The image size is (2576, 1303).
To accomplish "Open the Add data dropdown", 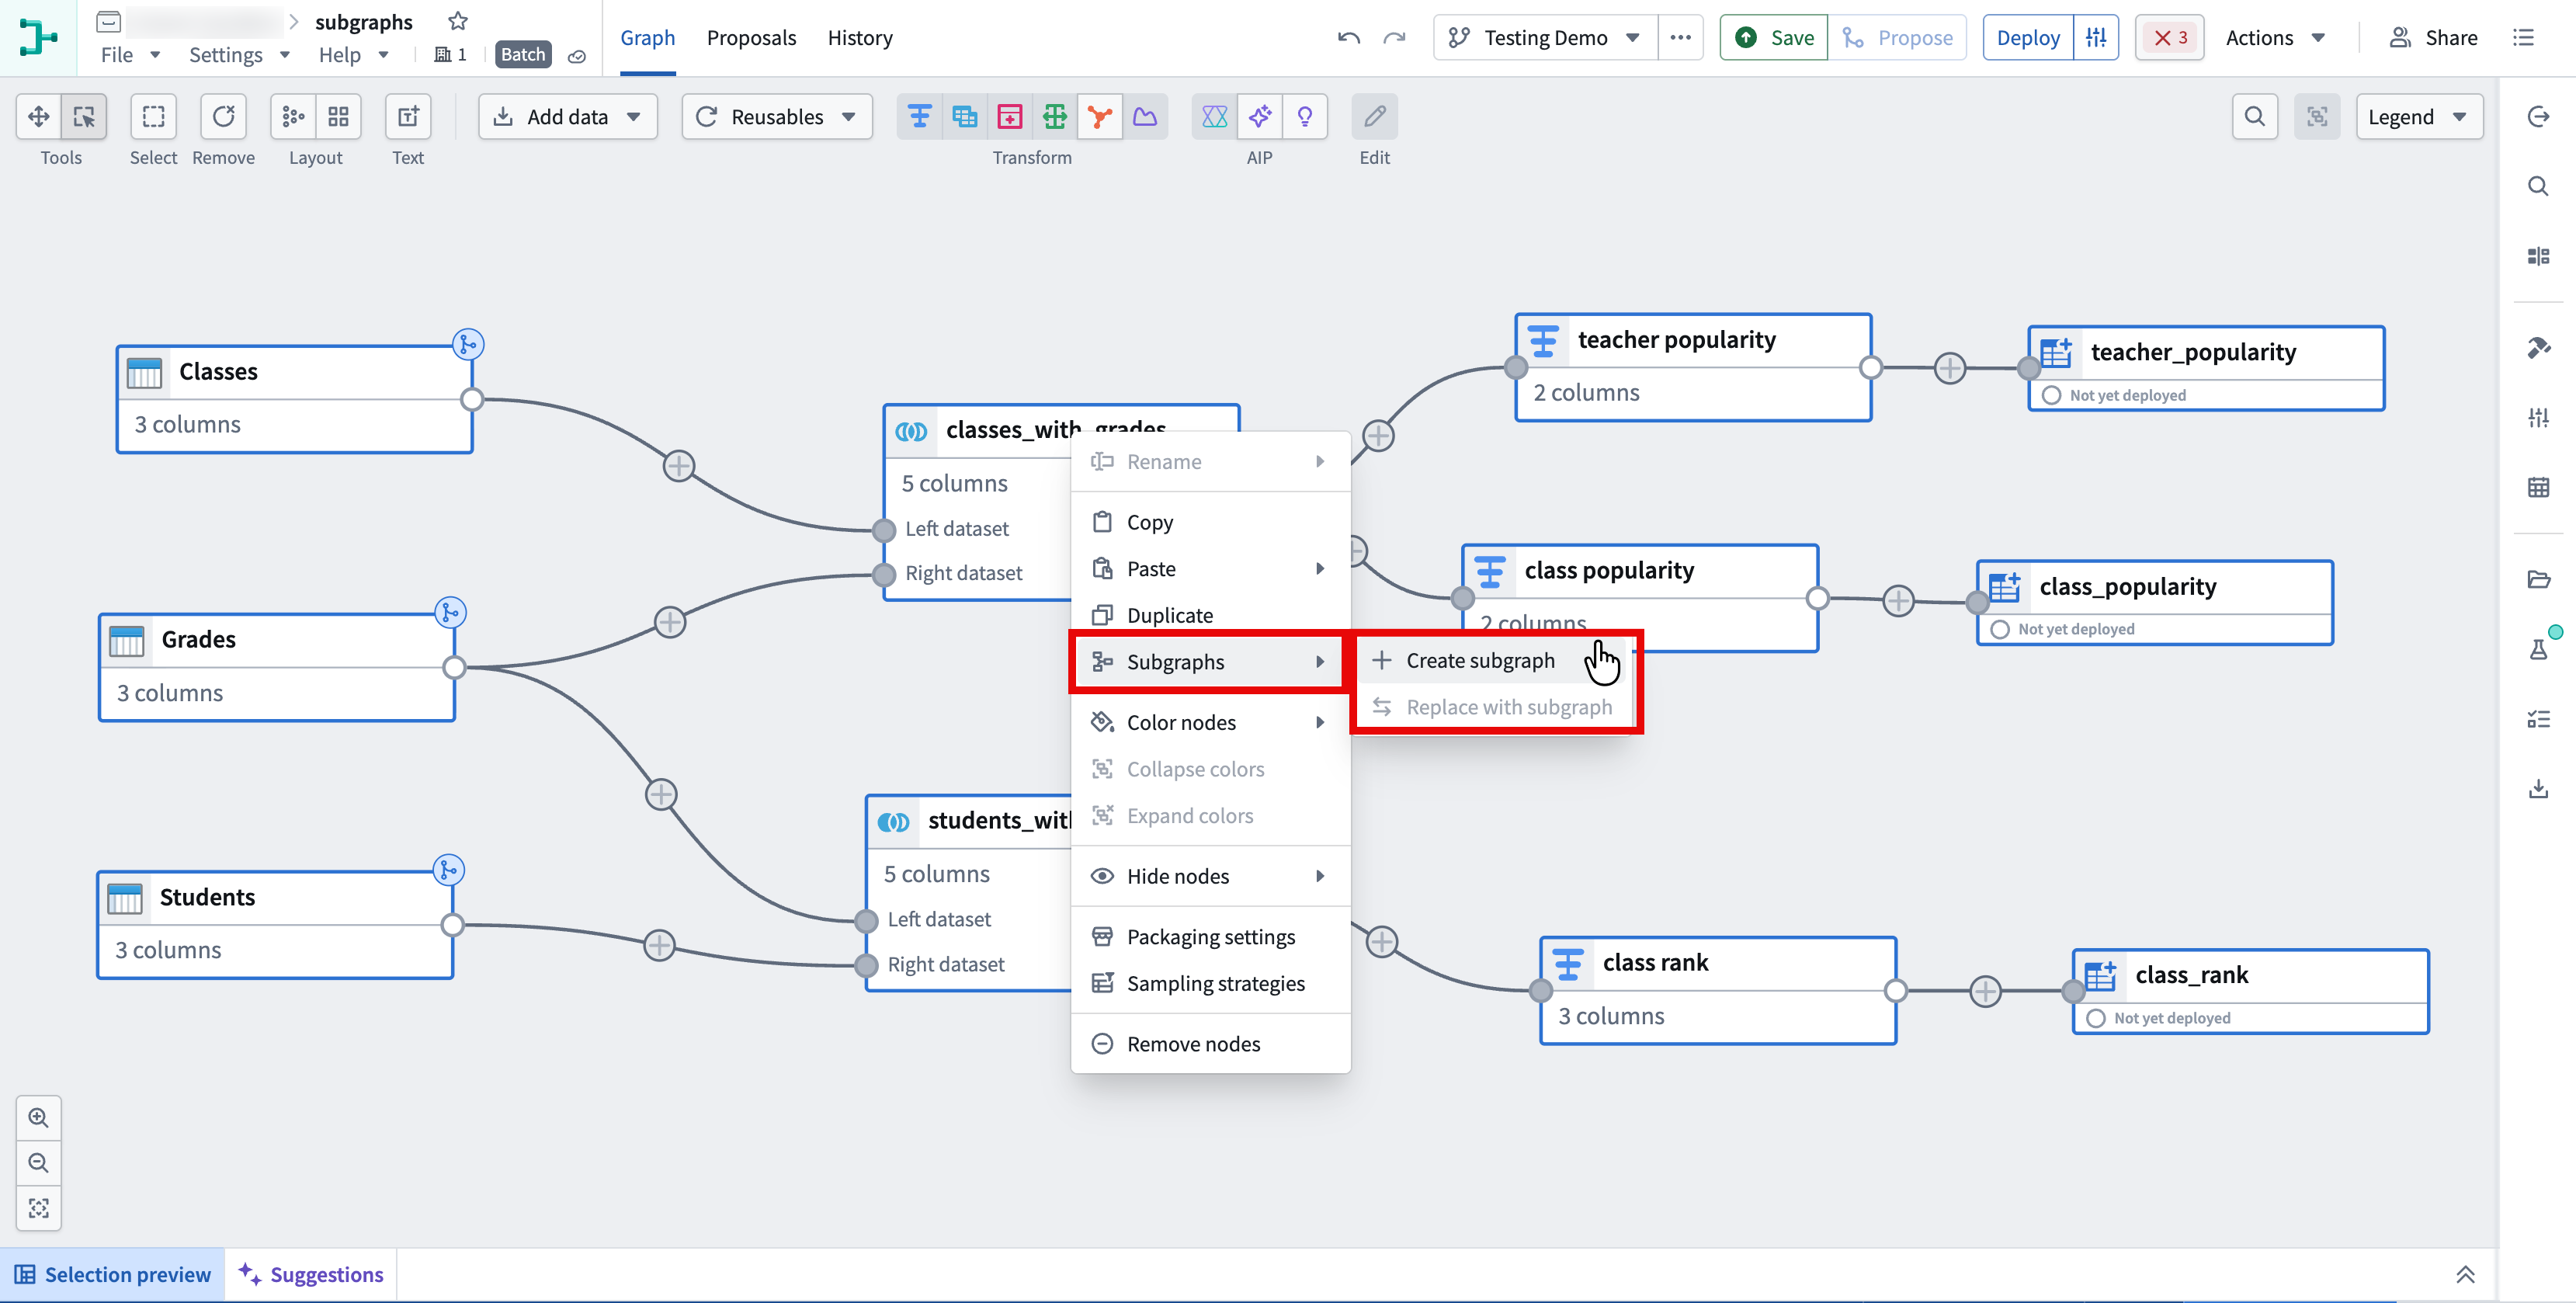I will pyautogui.click(x=567, y=117).
